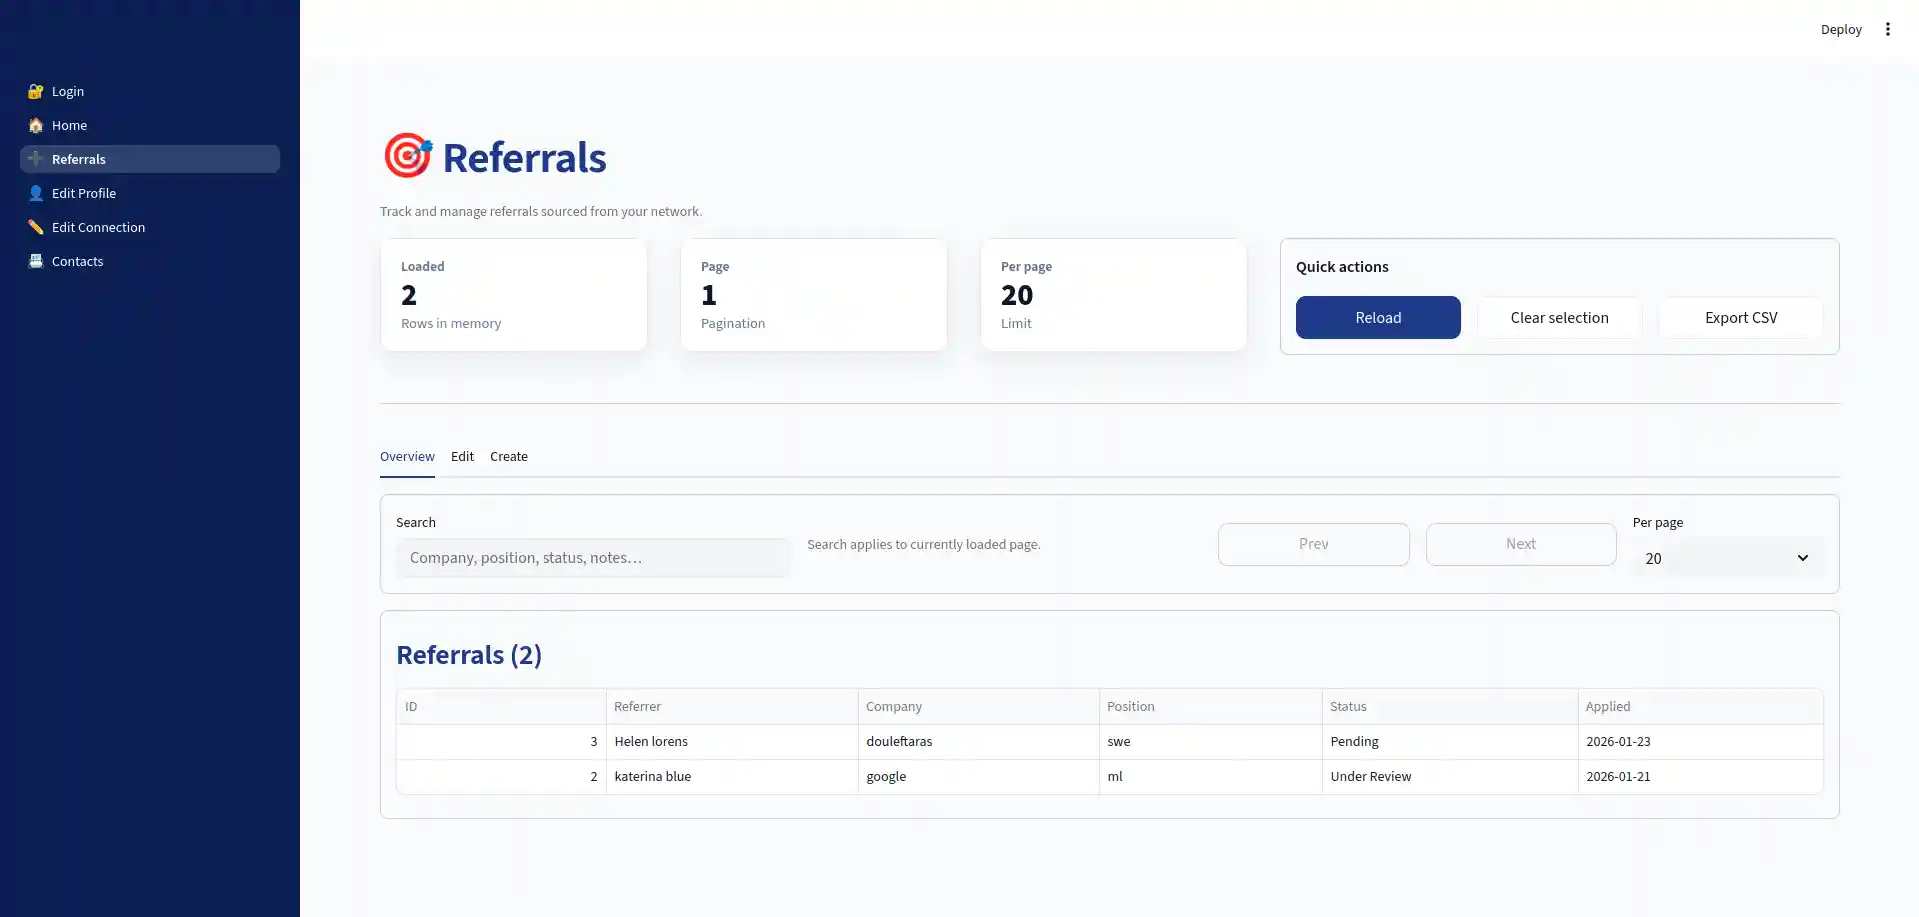Switch to the Edit tab
This screenshot has height=917, width=1919.
click(x=462, y=456)
